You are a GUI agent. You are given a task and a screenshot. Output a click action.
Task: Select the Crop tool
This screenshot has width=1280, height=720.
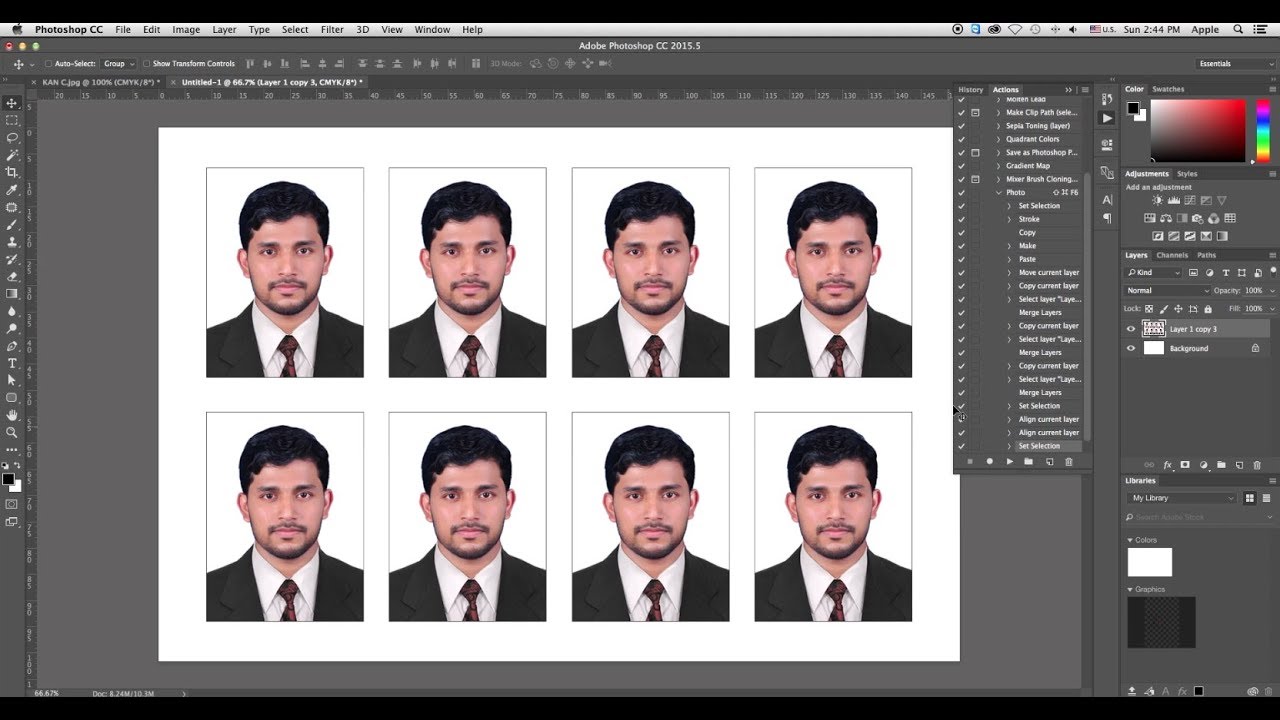click(x=12, y=172)
